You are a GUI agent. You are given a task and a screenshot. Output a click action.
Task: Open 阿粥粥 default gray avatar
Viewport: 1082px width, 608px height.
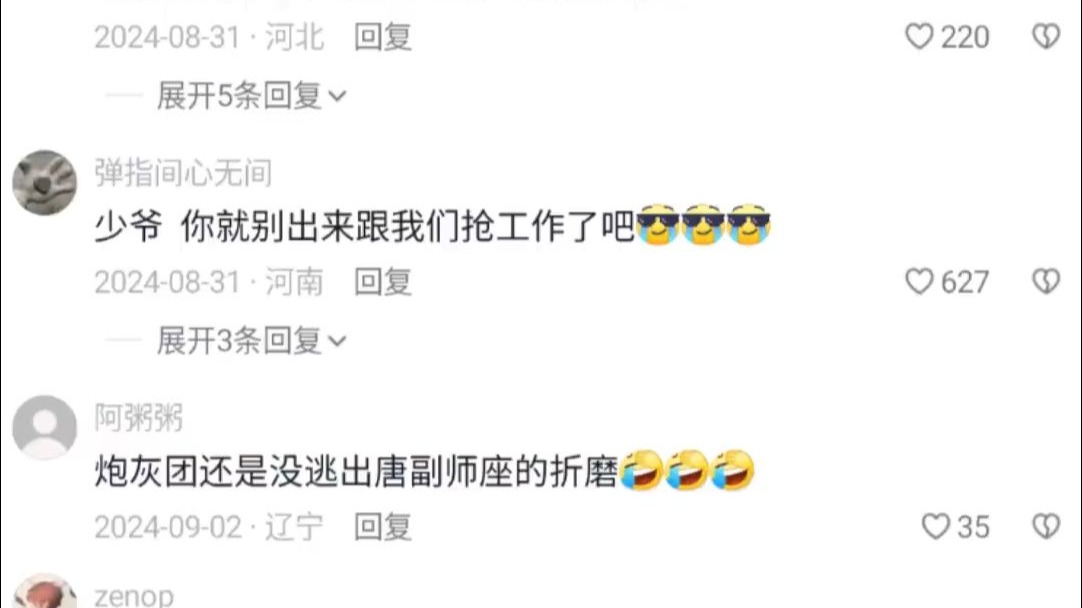pyautogui.click(x=45, y=428)
